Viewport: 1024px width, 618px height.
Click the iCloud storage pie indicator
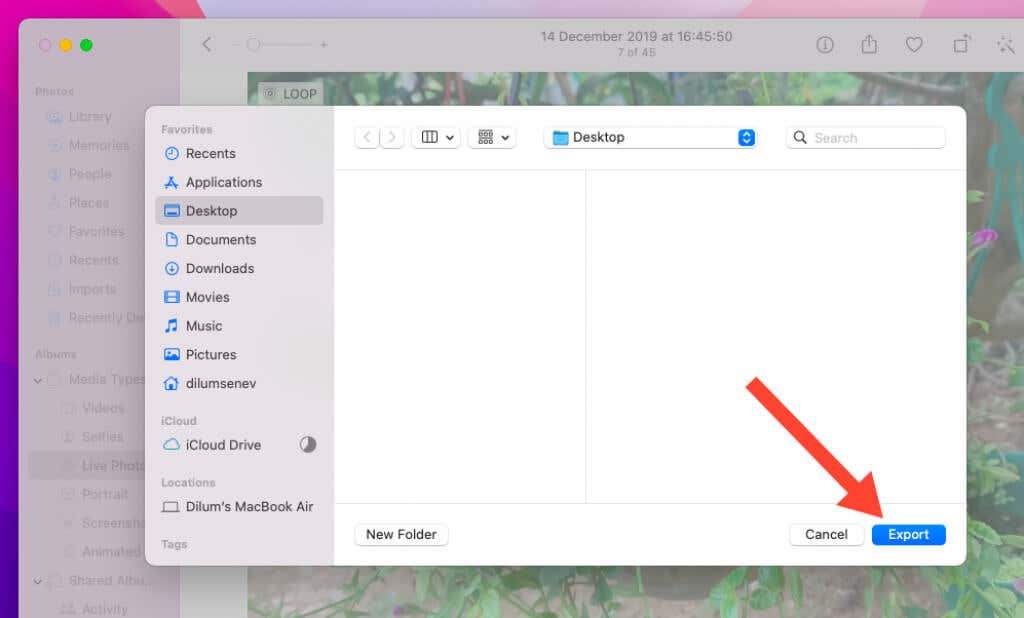point(308,445)
